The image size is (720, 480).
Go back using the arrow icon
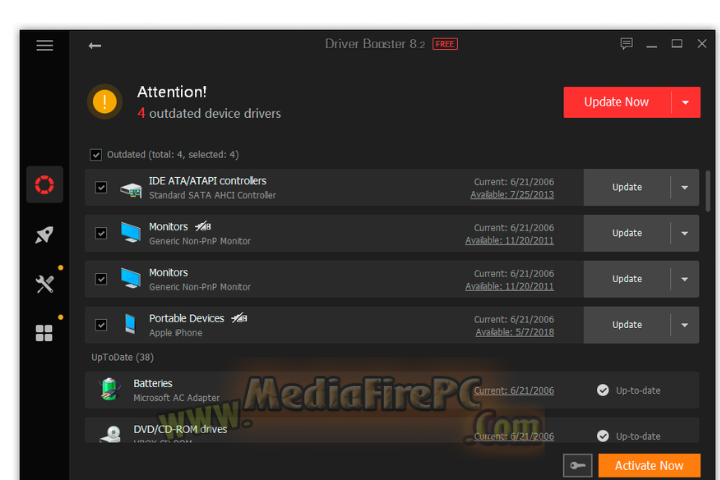(x=95, y=45)
